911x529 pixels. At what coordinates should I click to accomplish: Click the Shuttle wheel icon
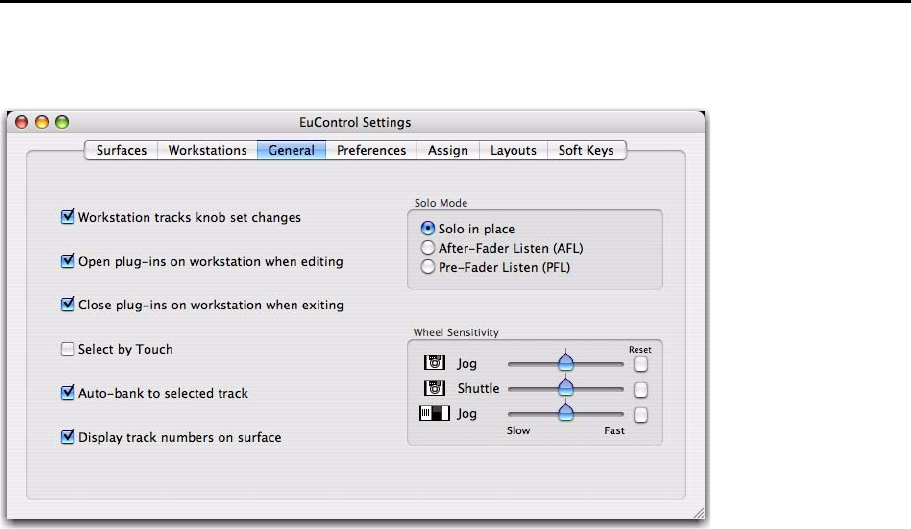pyautogui.click(x=434, y=388)
